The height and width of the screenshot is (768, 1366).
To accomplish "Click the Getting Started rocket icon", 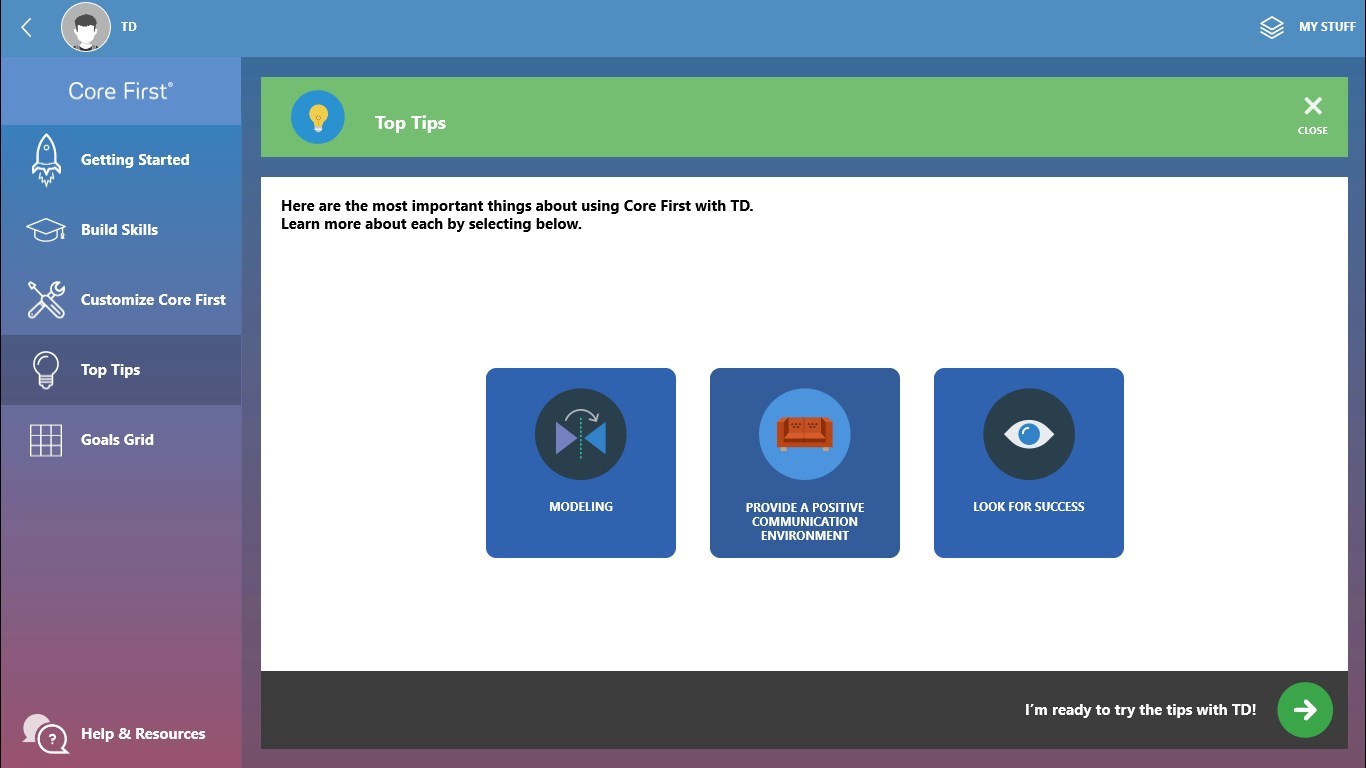I will tap(46, 160).
